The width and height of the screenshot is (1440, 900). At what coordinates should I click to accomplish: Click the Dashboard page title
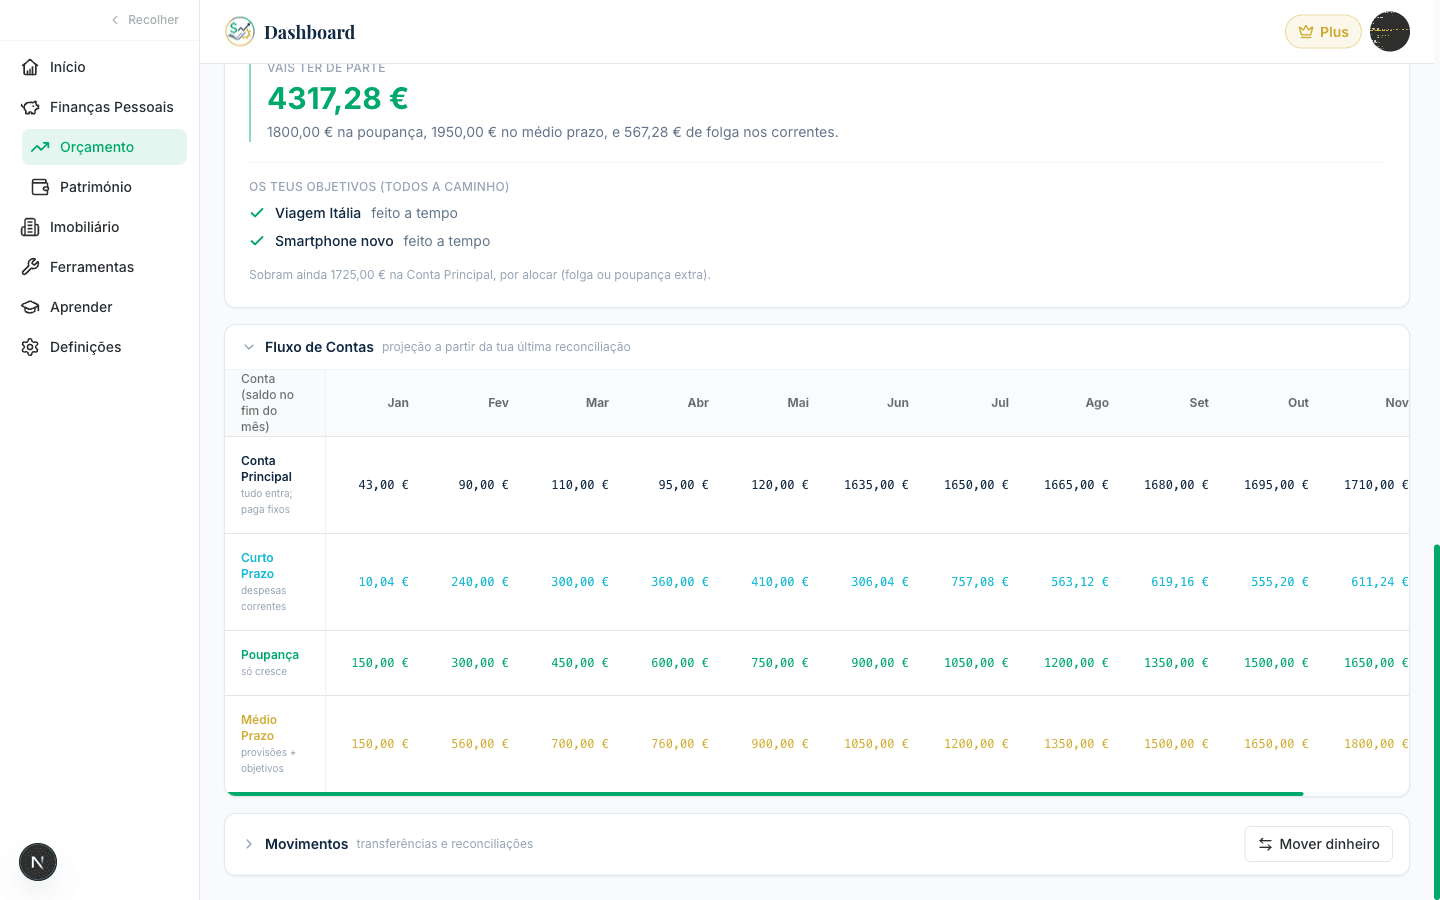(309, 32)
